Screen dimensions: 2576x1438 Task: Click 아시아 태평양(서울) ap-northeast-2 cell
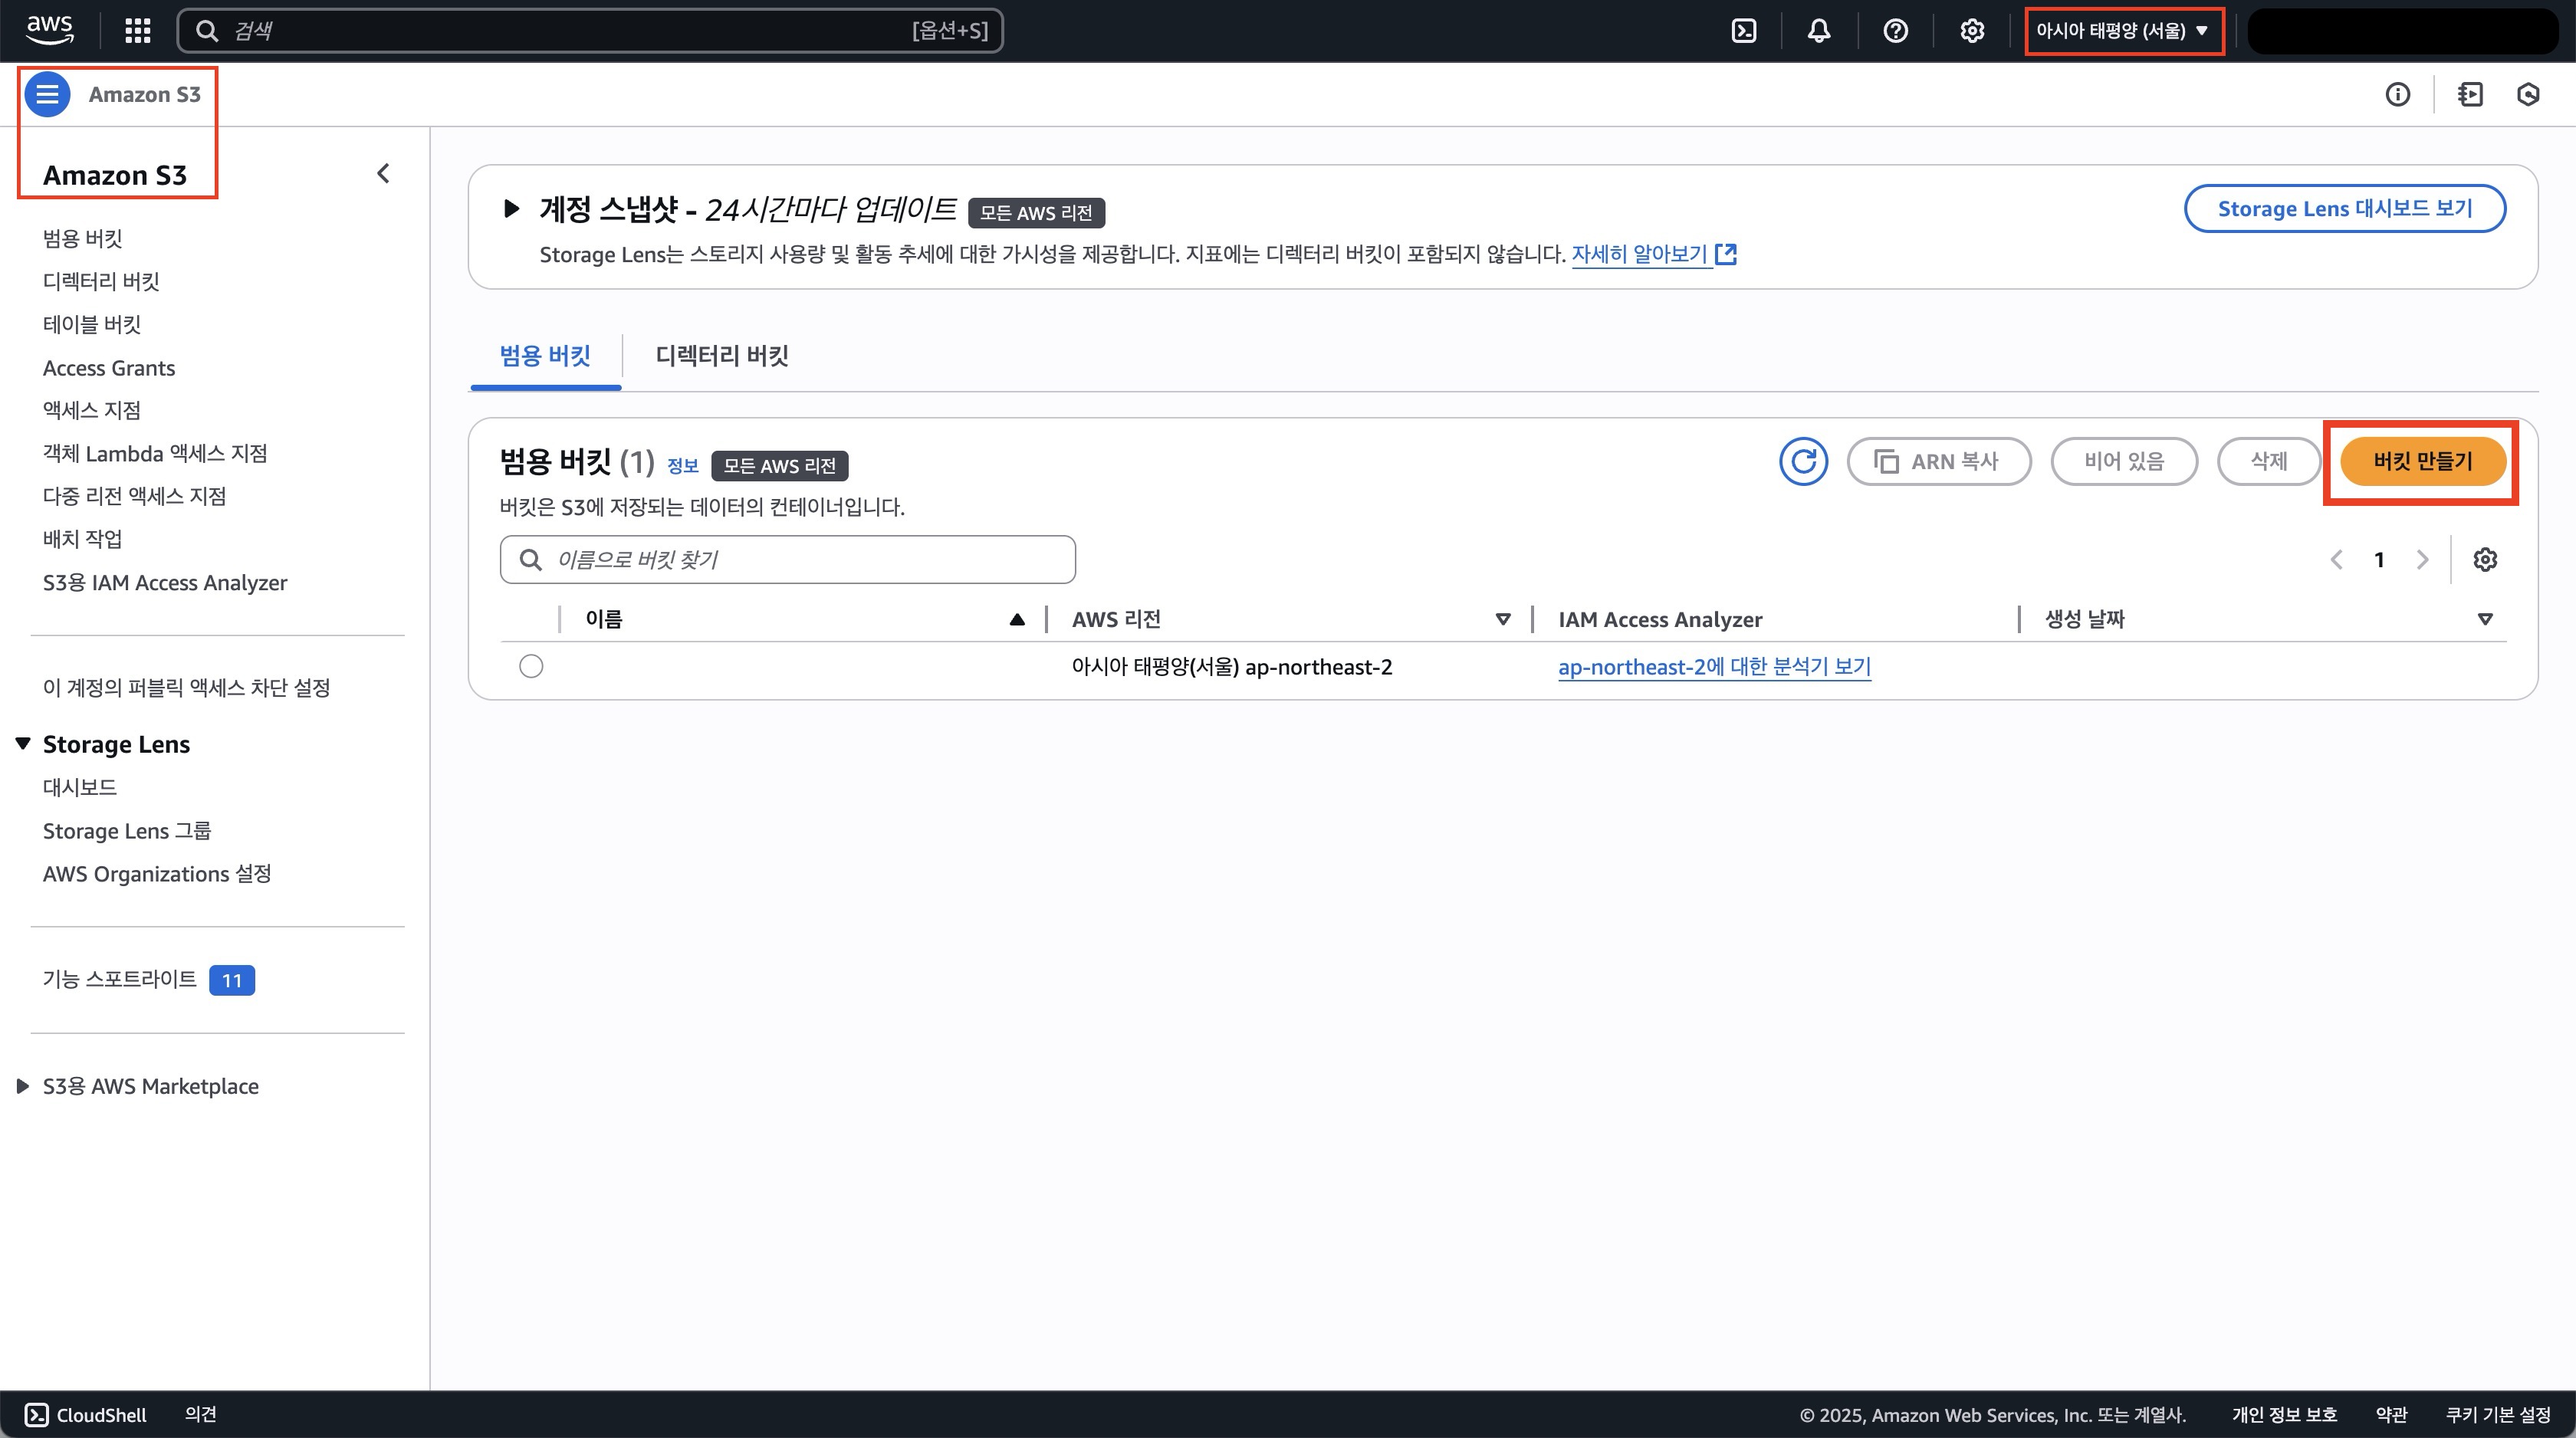coord(1231,667)
